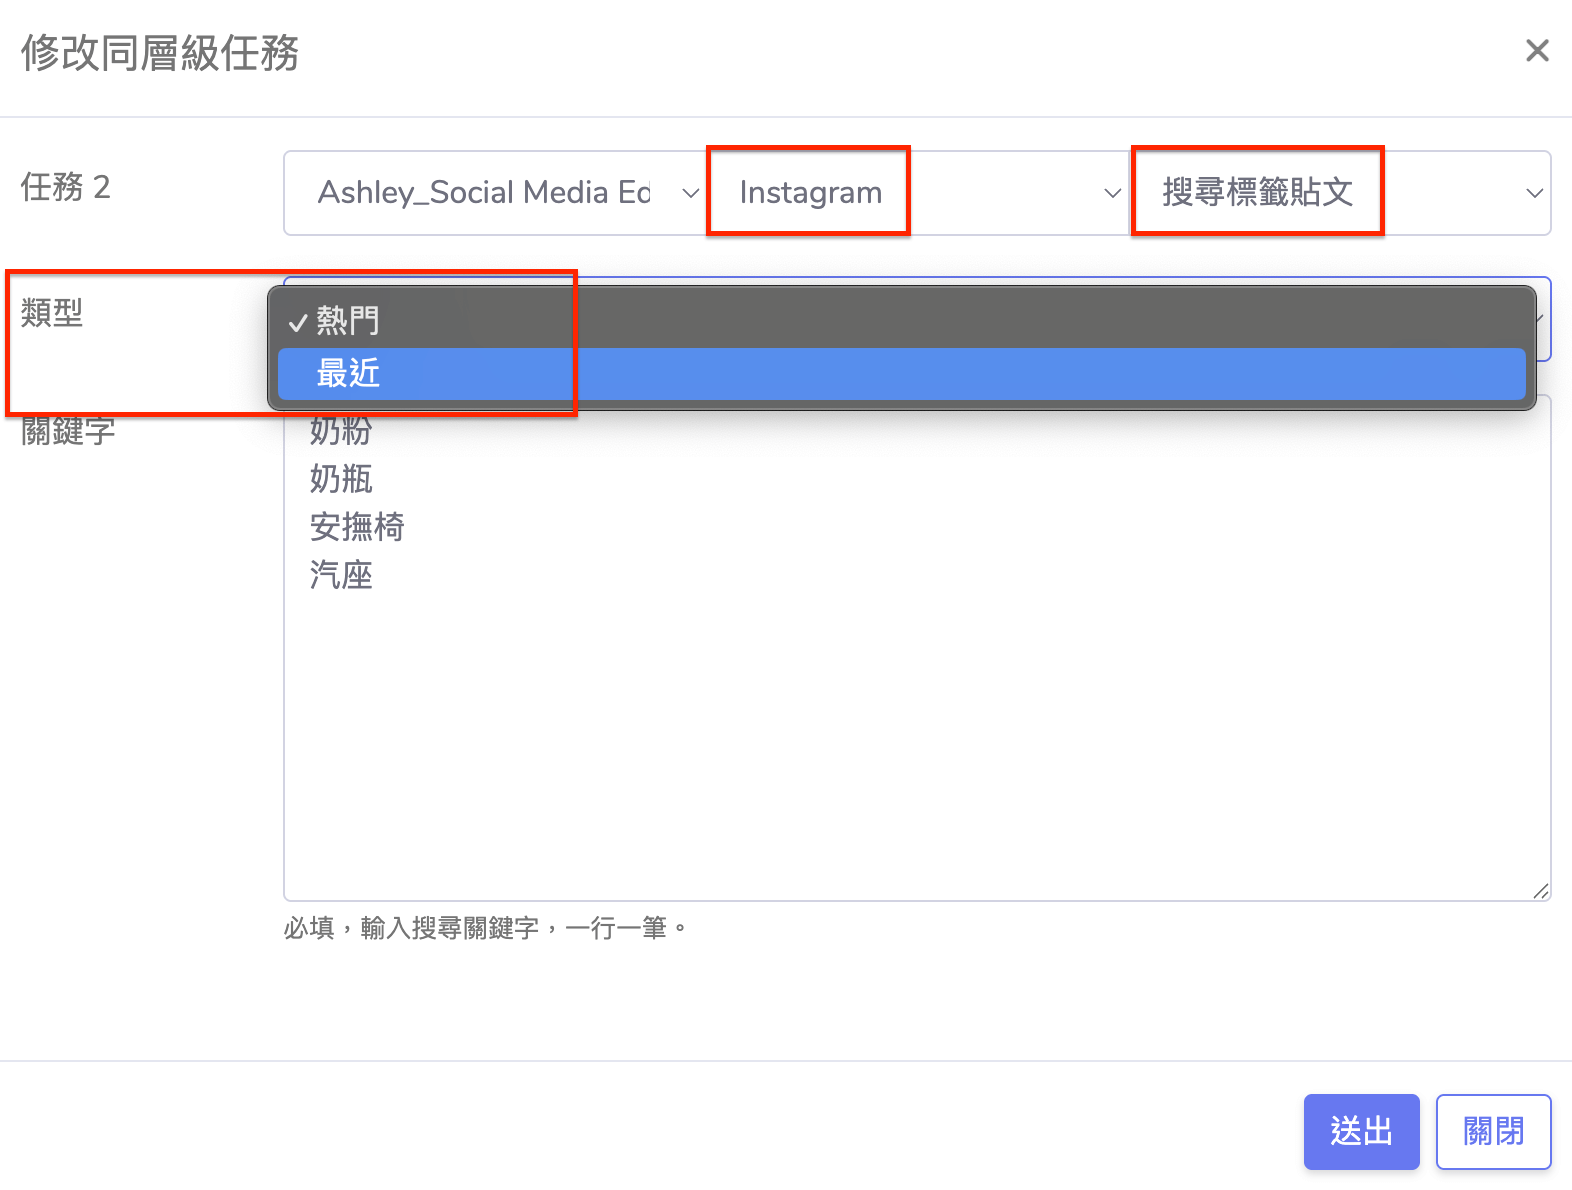This screenshot has height=1190, width=1572.
Task: Place cursor on keyword line 汽座
Action: (341, 575)
